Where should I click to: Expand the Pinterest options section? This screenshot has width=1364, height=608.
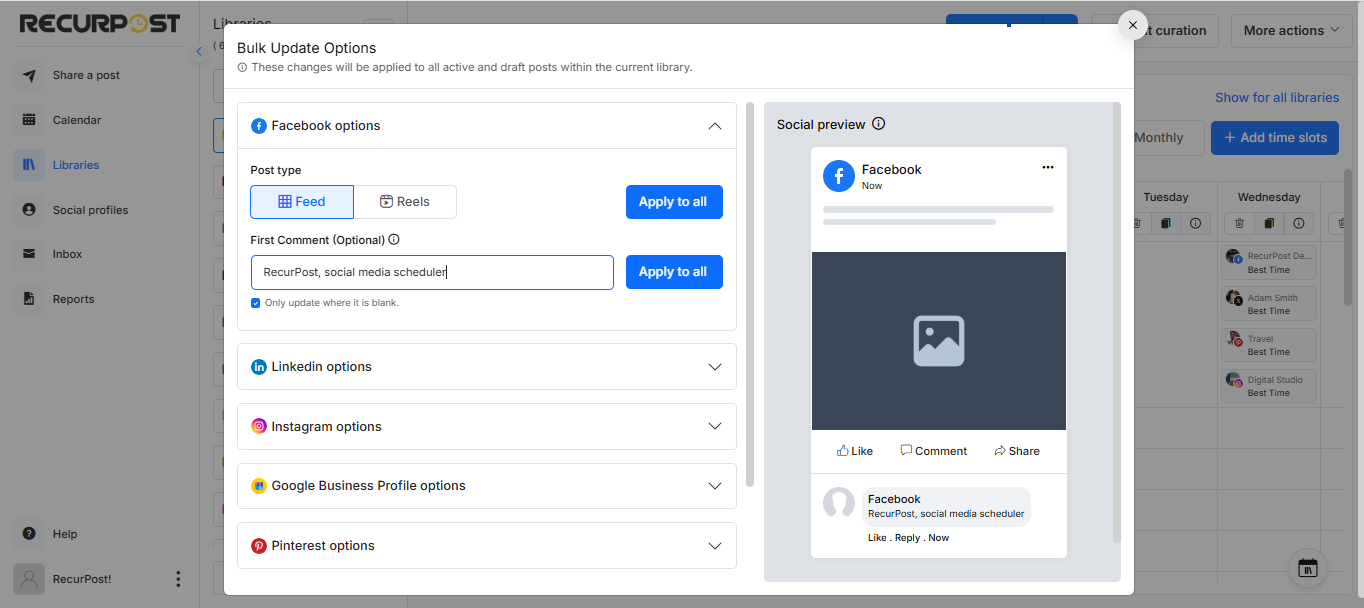click(x=487, y=546)
